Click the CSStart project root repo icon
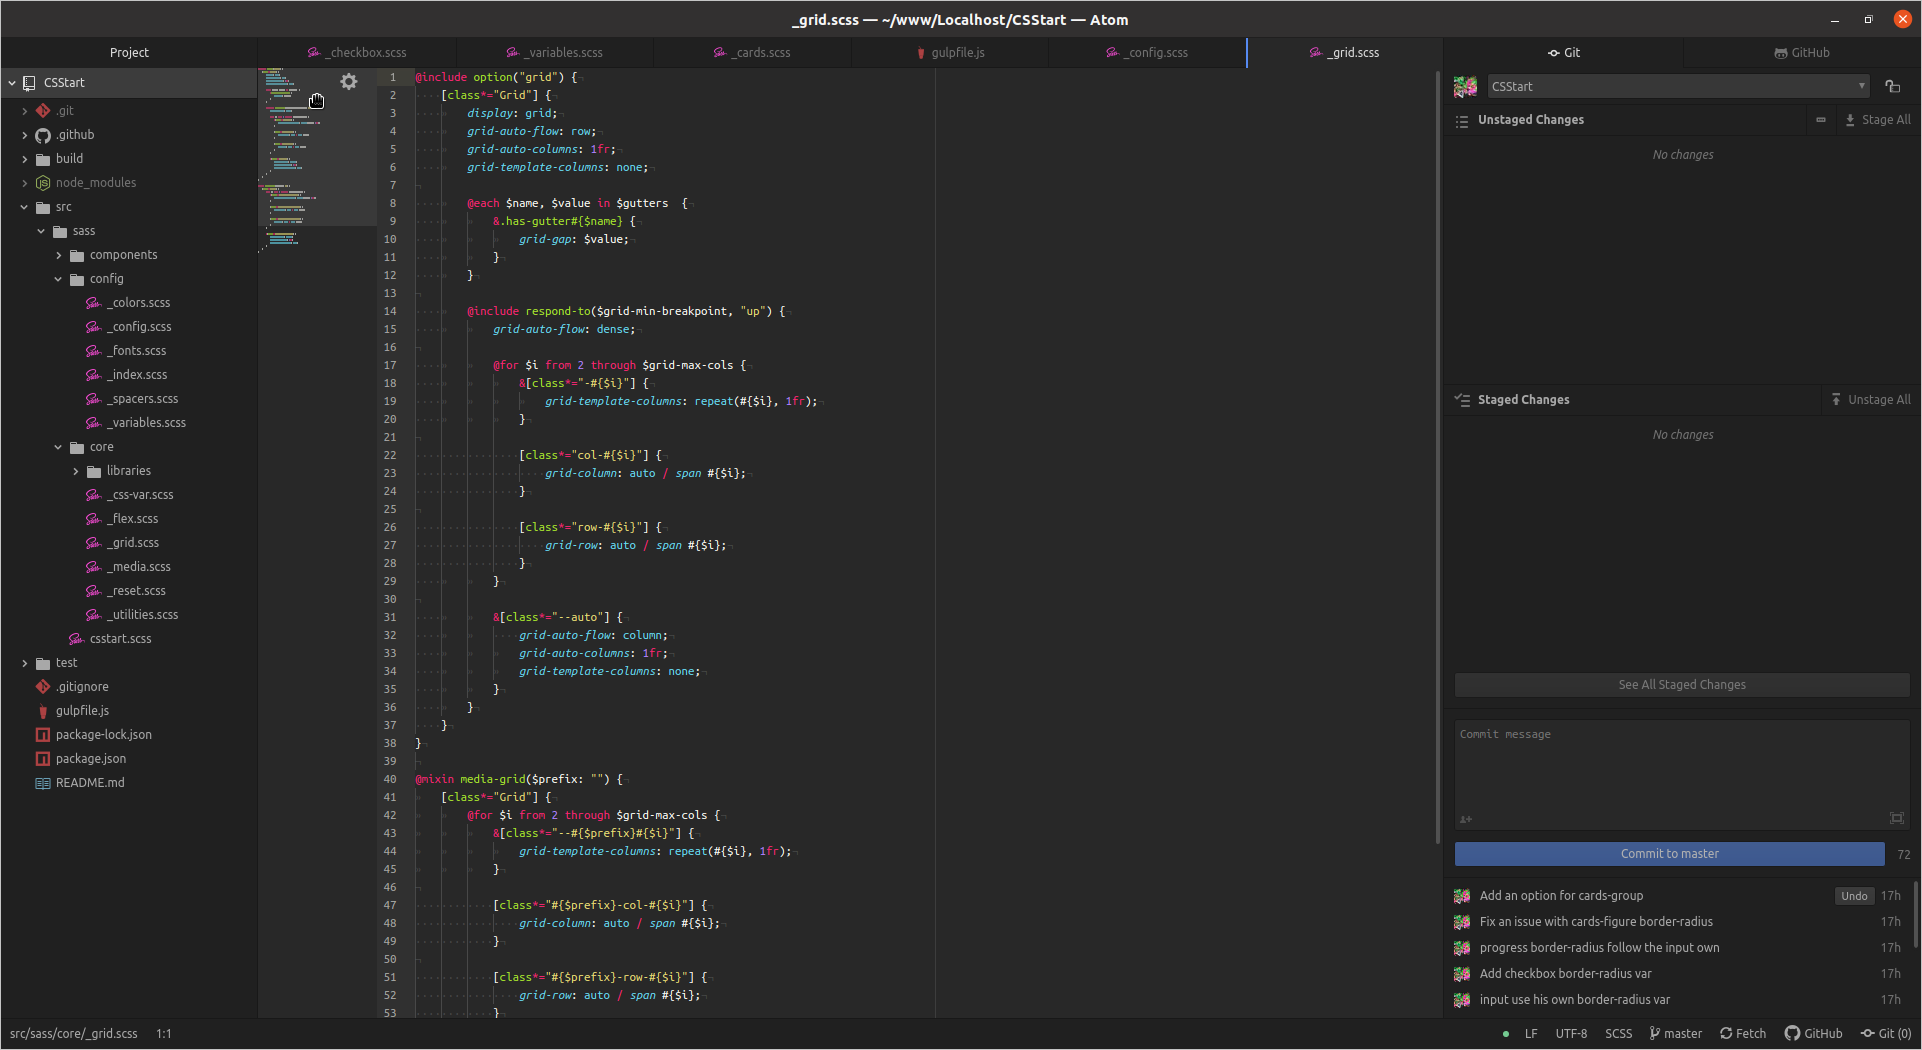This screenshot has height=1050, width=1922. click(30, 83)
